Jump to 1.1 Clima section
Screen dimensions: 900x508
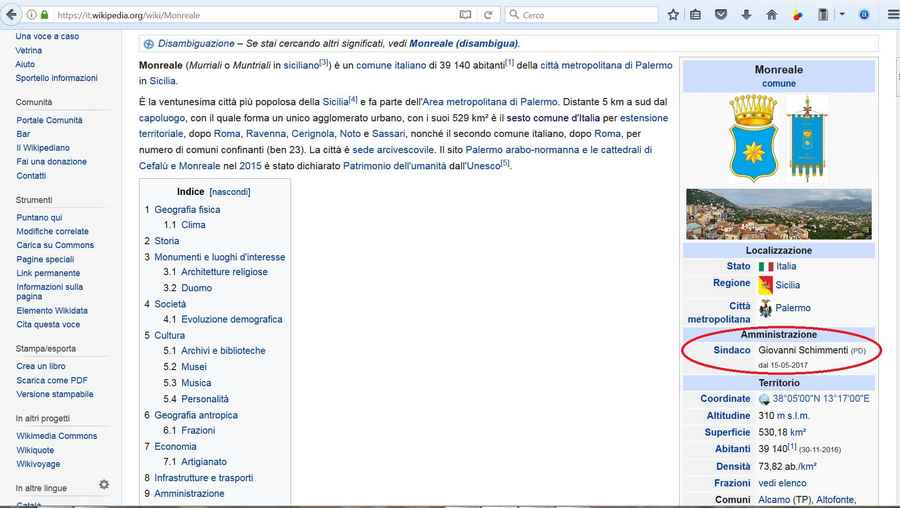184,225
